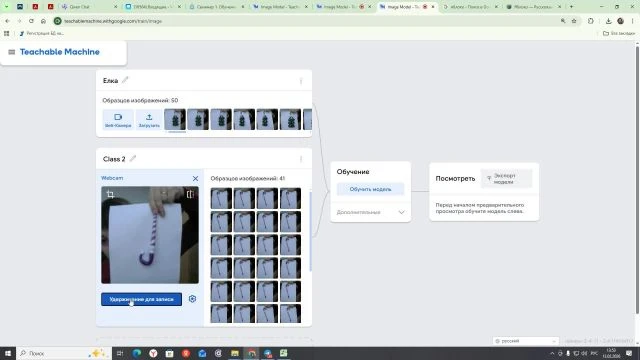
Task: Open the Teachable Machine hamburger menu
Action: [x=11, y=52]
